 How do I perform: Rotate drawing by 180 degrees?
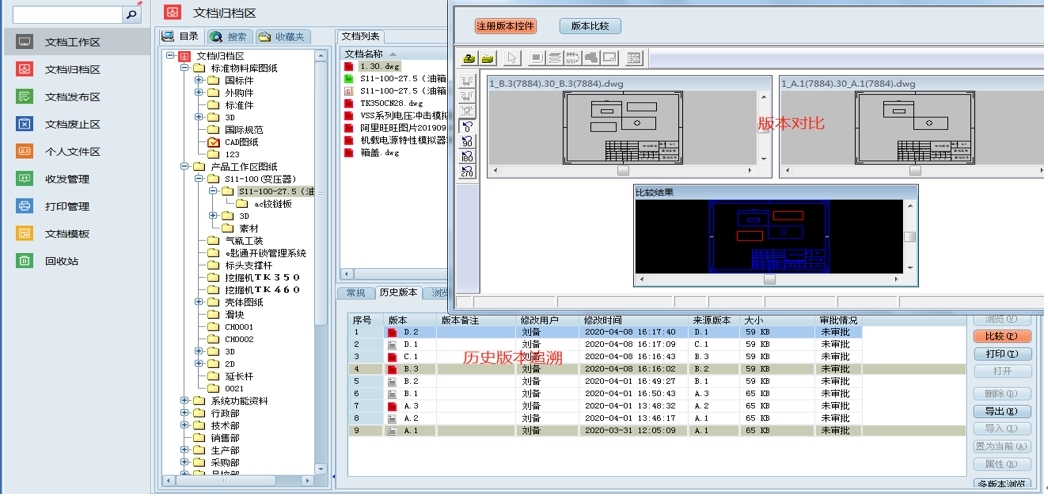pyautogui.click(x=468, y=157)
